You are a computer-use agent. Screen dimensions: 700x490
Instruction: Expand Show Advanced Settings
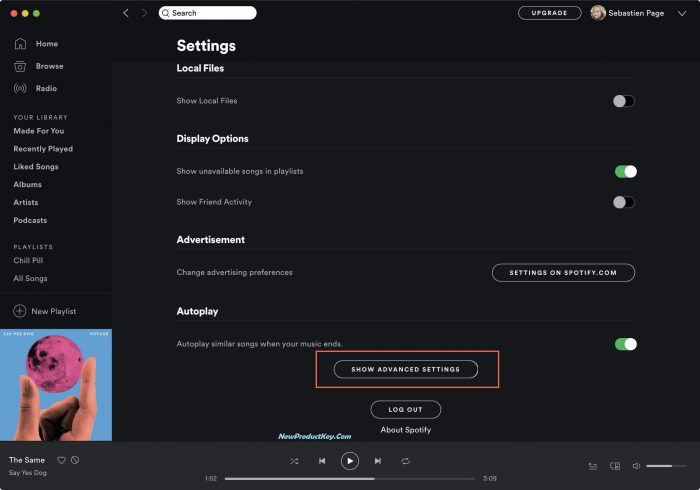(x=406, y=369)
